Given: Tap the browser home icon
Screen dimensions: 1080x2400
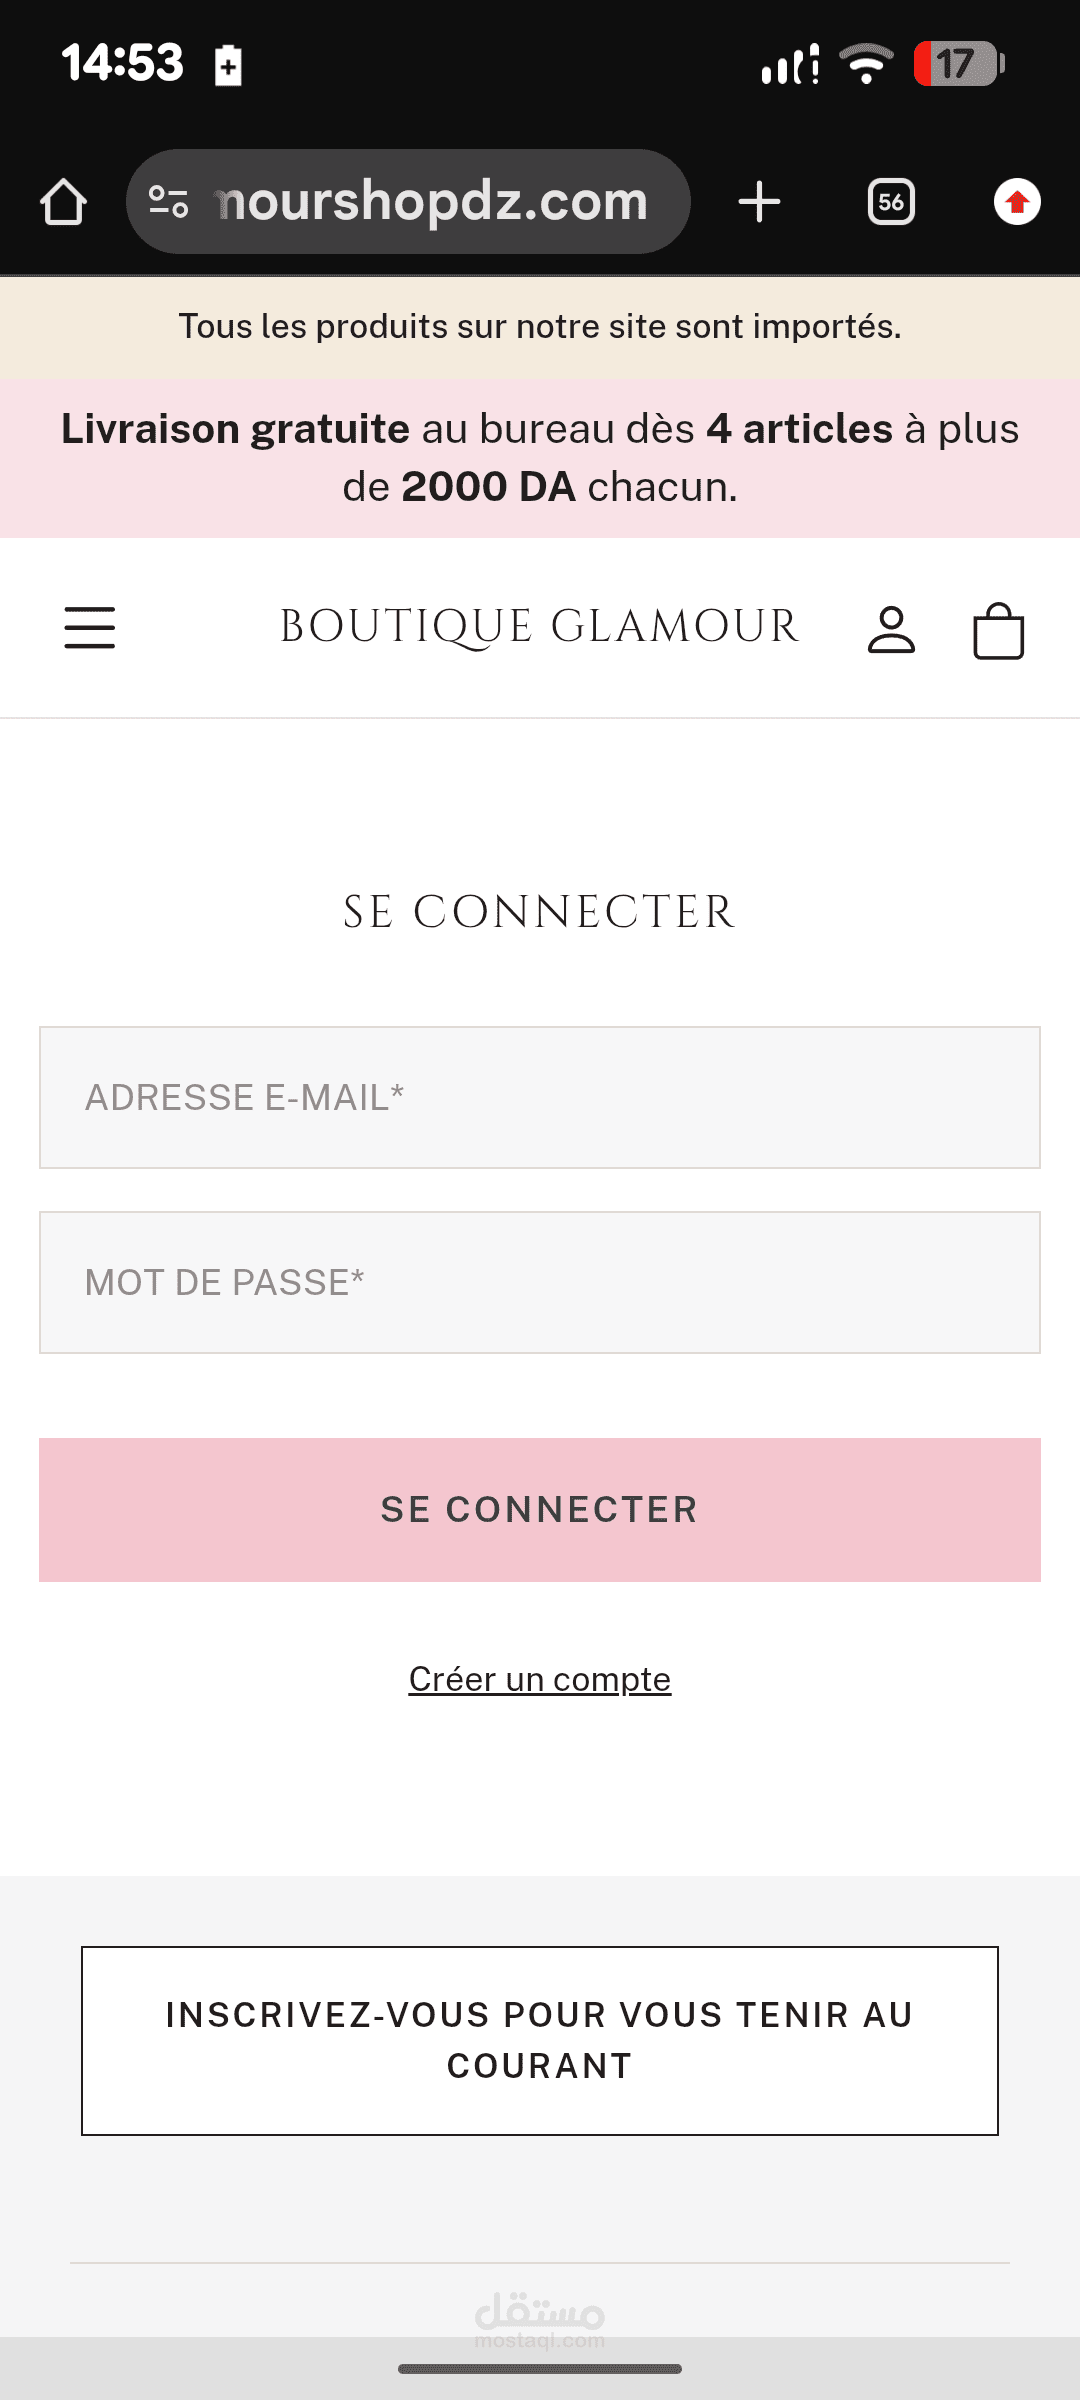Looking at the screenshot, I should click(63, 202).
